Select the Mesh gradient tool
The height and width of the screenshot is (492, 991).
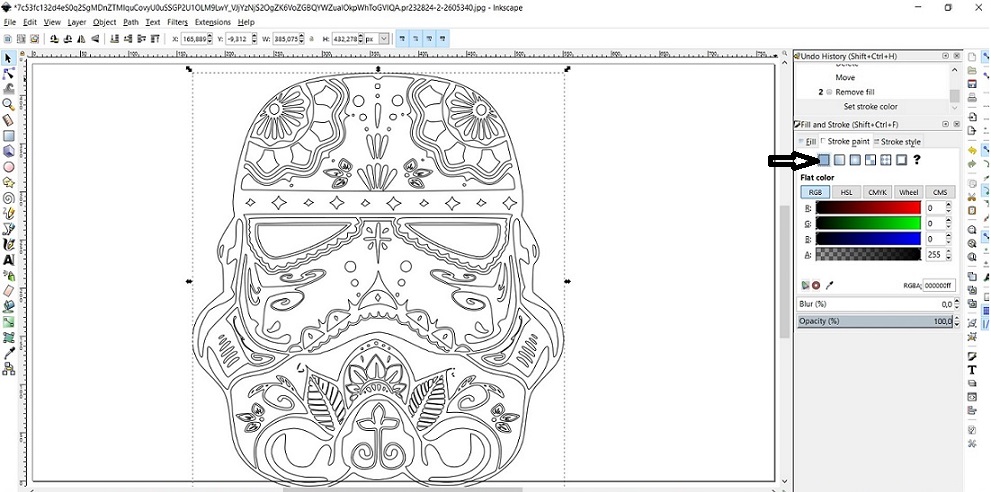tap(8, 337)
